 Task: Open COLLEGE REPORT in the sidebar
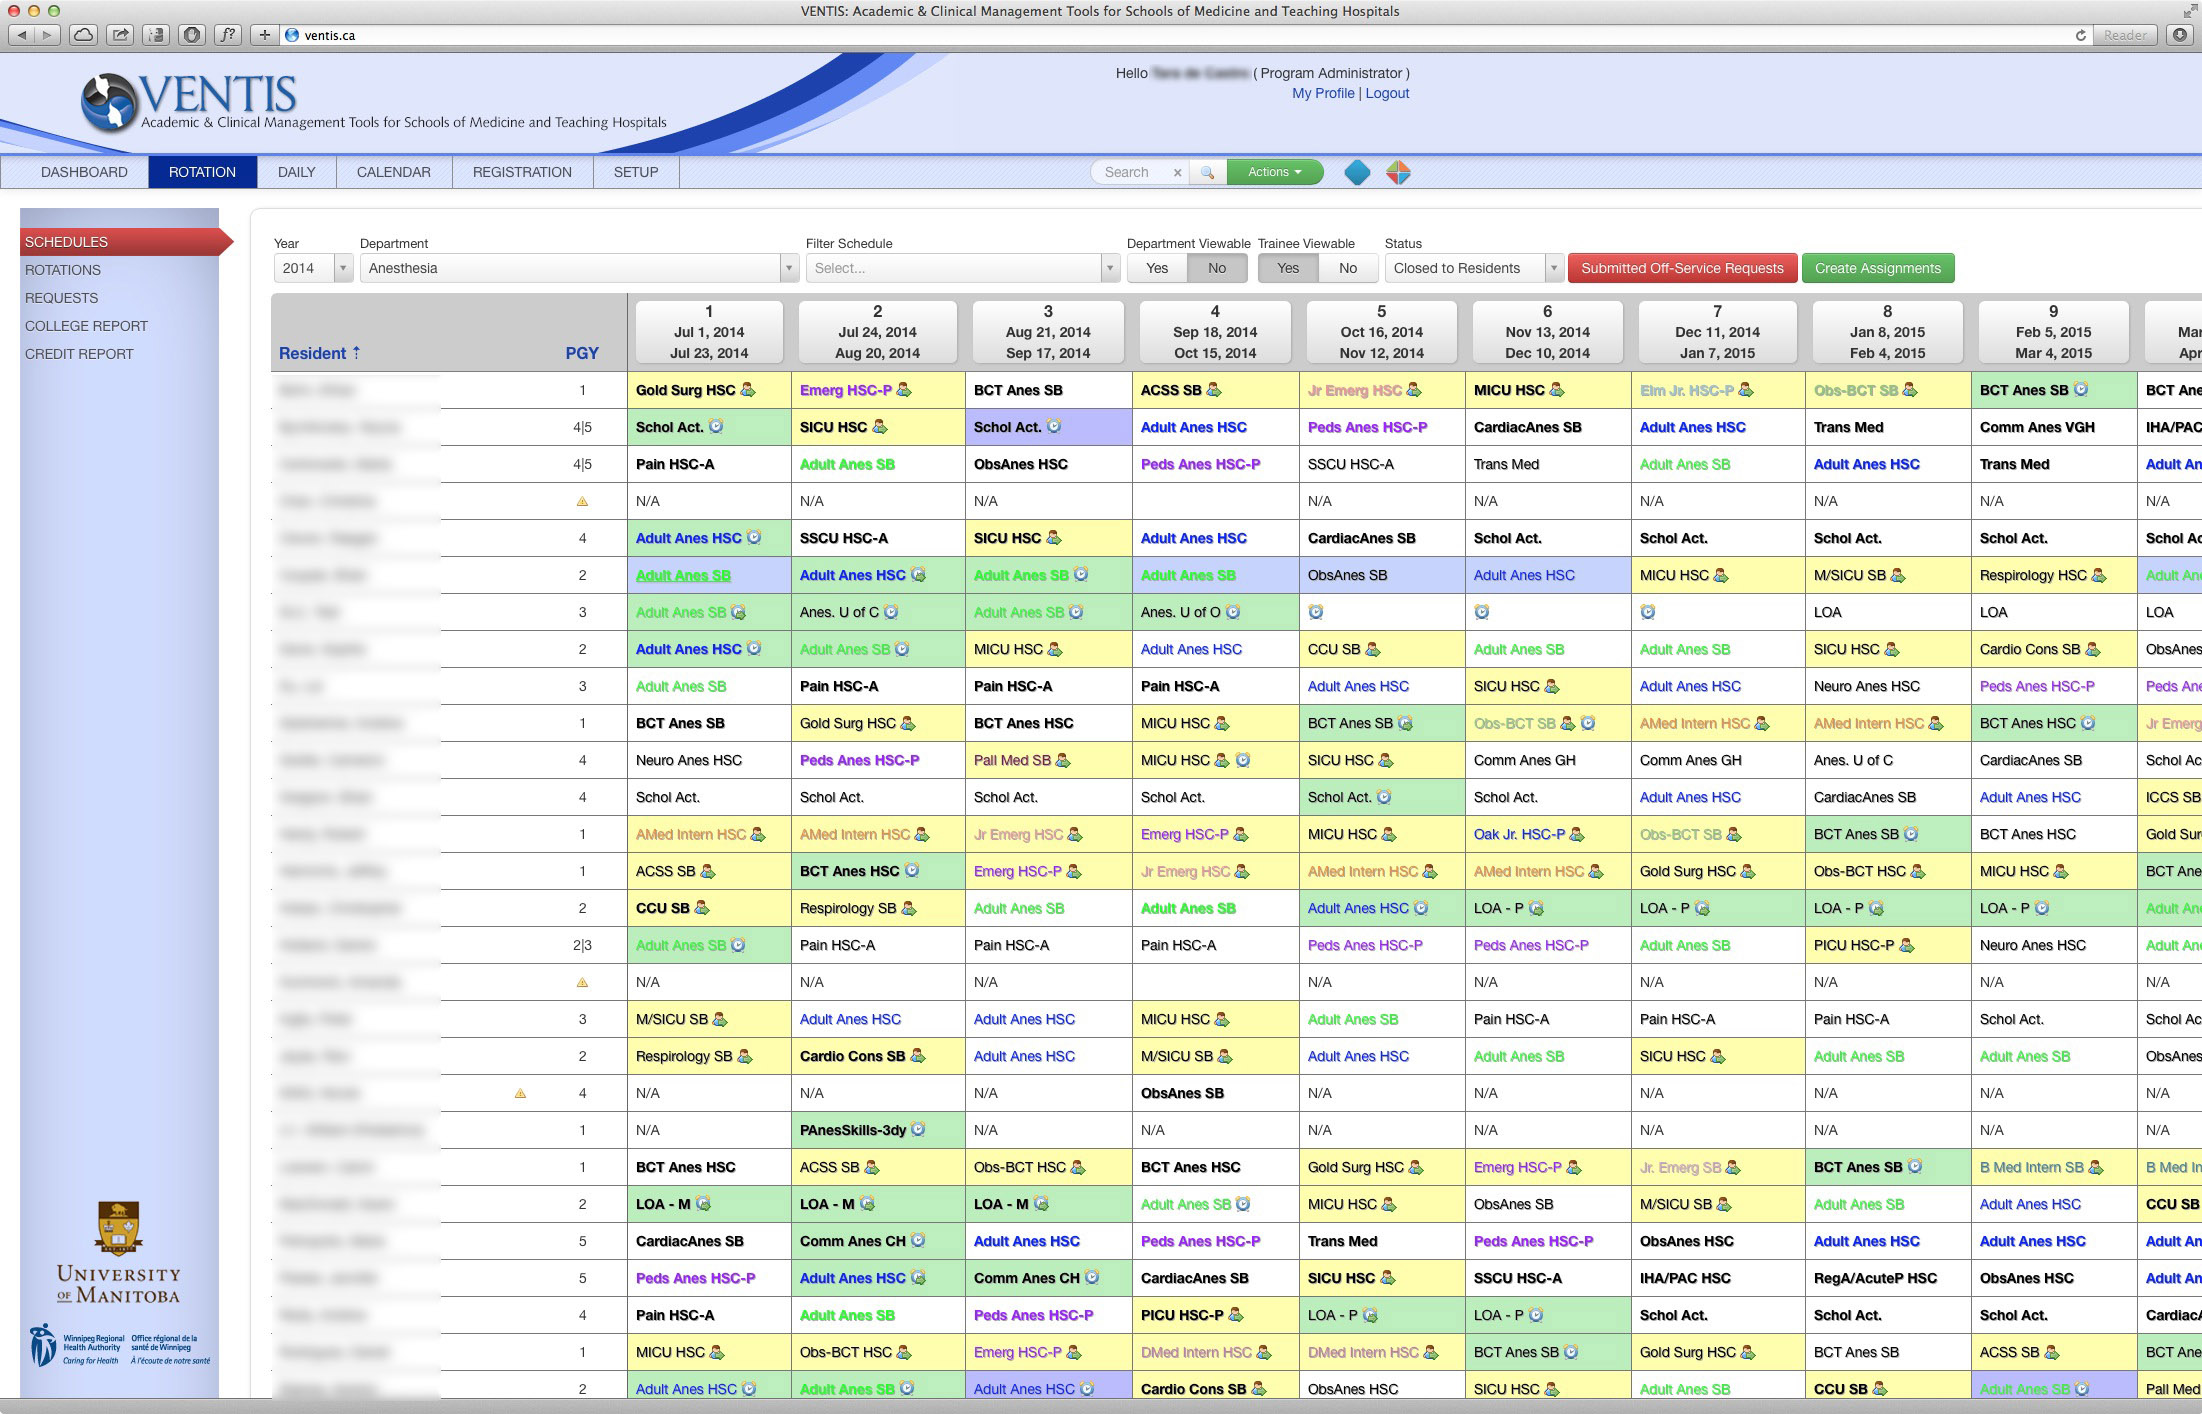coord(86,326)
